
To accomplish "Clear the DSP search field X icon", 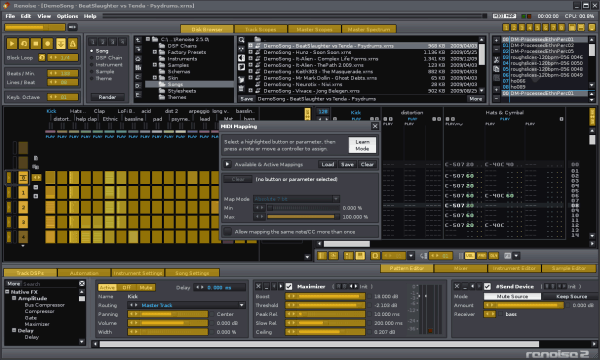I will tap(82, 283).
